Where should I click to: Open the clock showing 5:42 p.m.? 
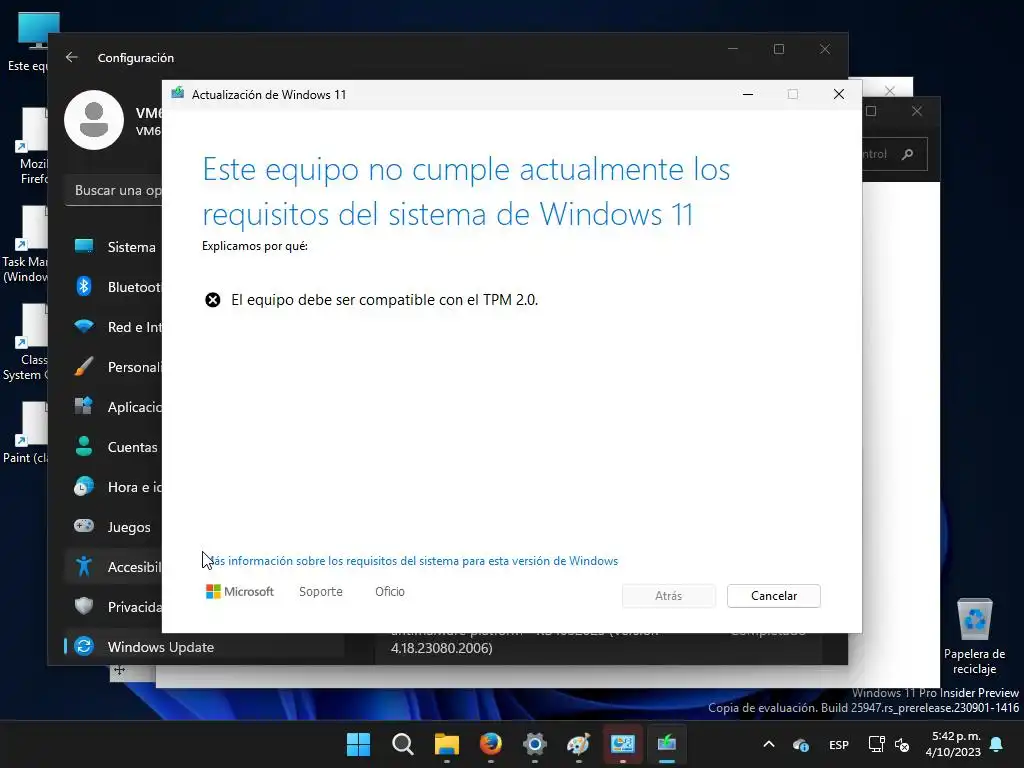[x=953, y=744]
